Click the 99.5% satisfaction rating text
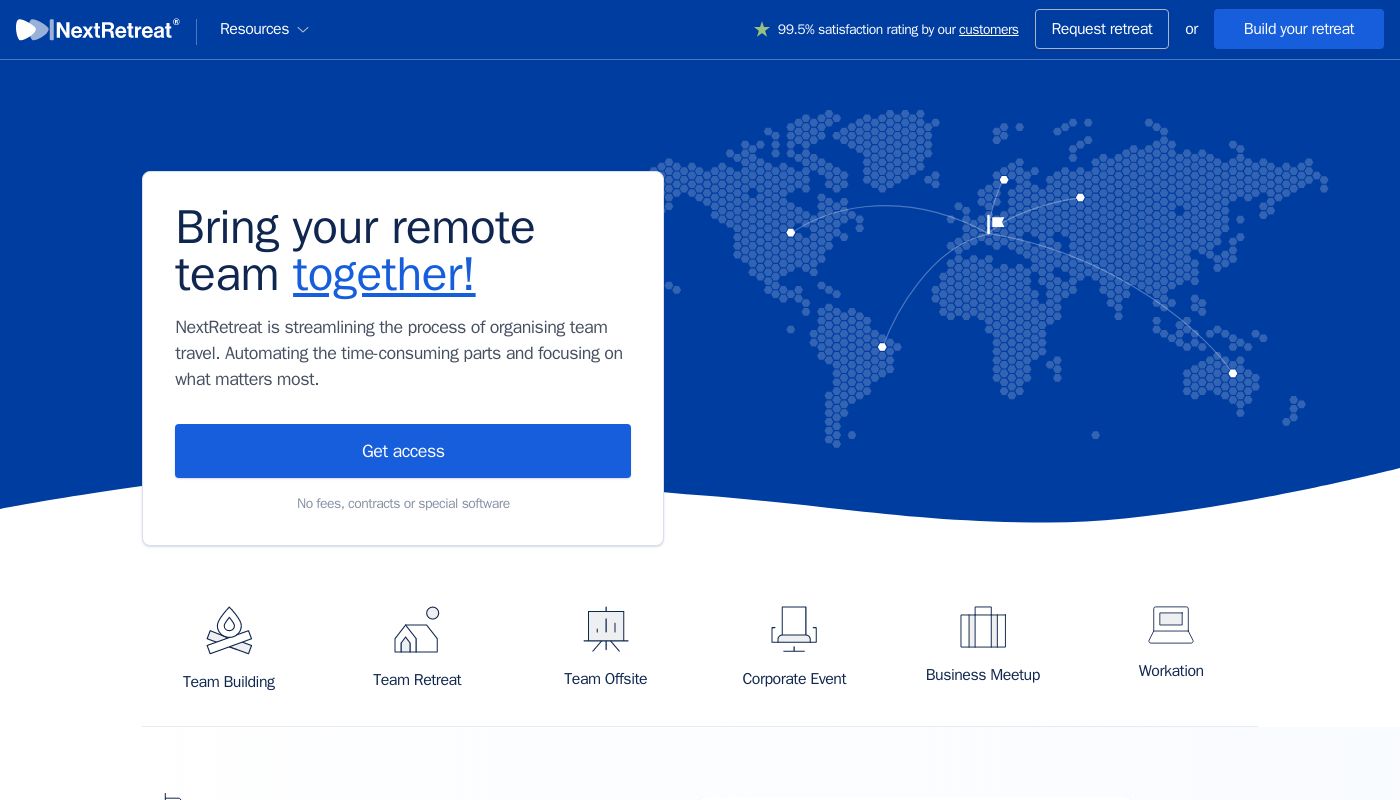The height and width of the screenshot is (800, 1400). [x=898, y=30]
